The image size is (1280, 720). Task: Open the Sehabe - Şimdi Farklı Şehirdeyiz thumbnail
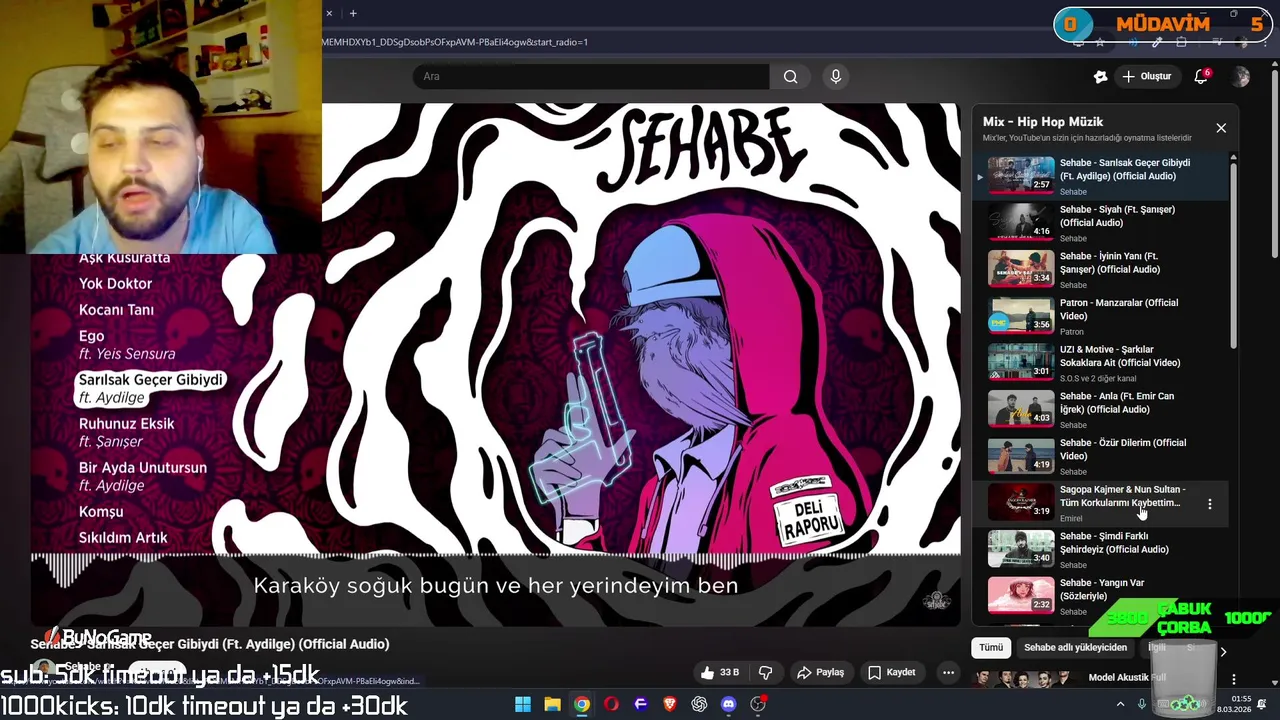click(x=1021, y=549)
